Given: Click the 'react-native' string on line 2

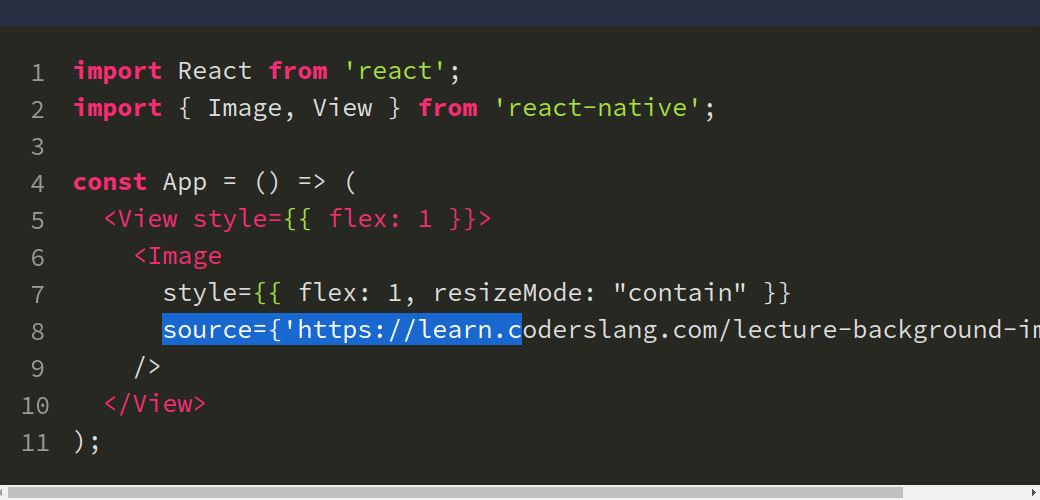Looking at the screenshot, I should (x=598, y=108).
